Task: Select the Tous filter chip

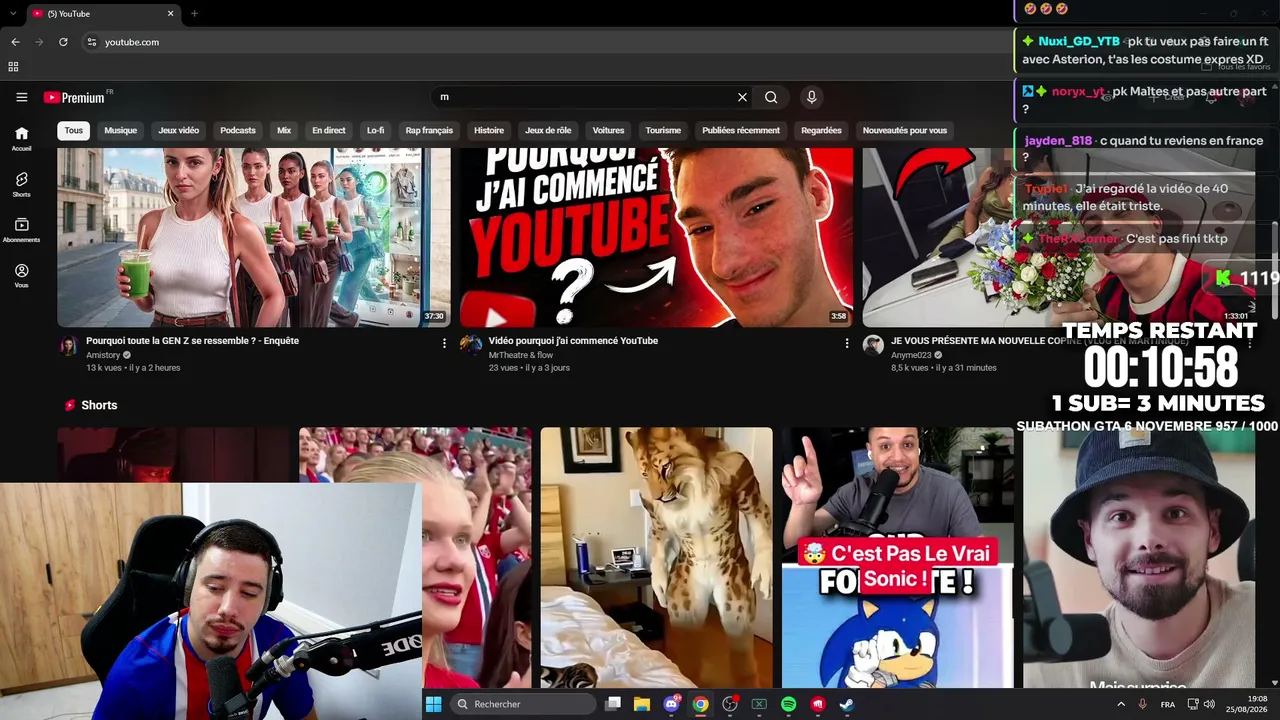Action: point(74,130)
